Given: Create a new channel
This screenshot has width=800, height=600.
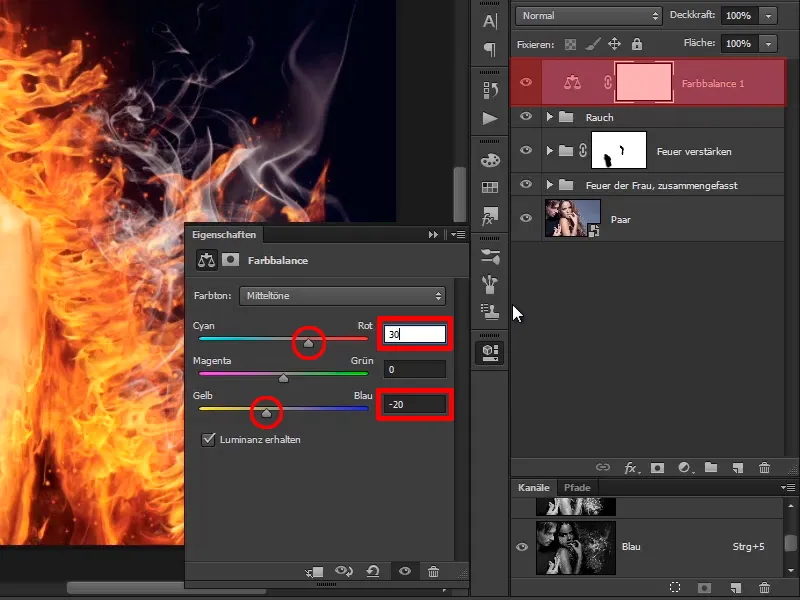Looking at the screenshot, I should click(x=735, y=588).
